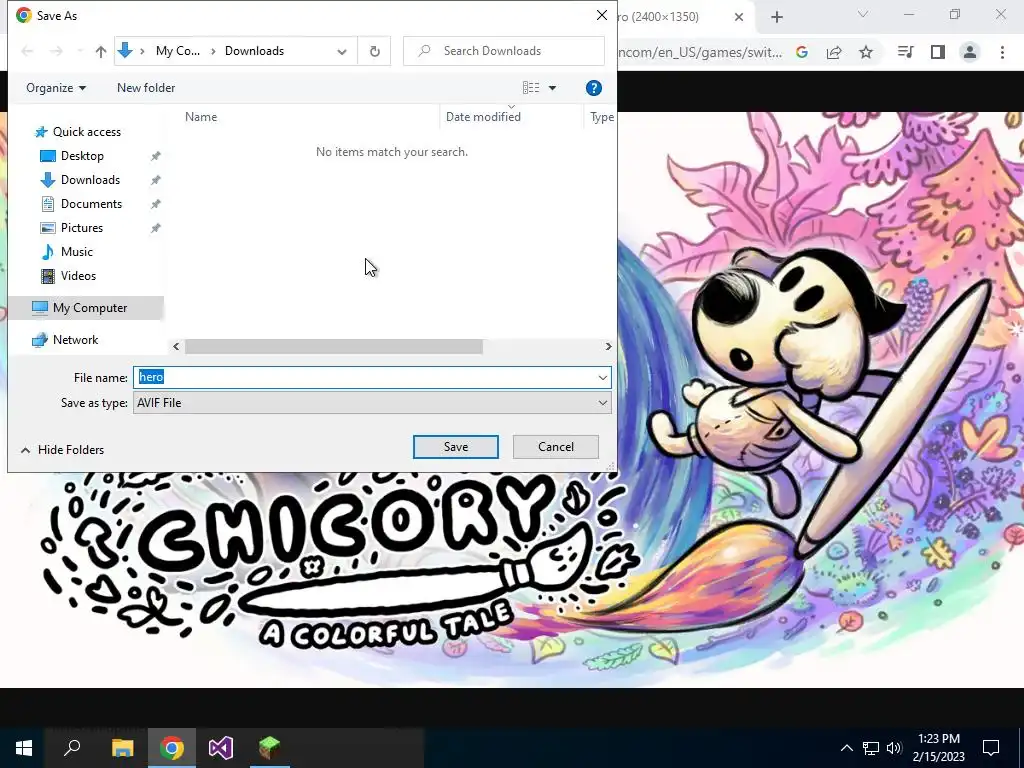Viewport: 1024px width, 768px height.
Task: Click the Chrome address bar URL
Action: (x=699, y=52)
